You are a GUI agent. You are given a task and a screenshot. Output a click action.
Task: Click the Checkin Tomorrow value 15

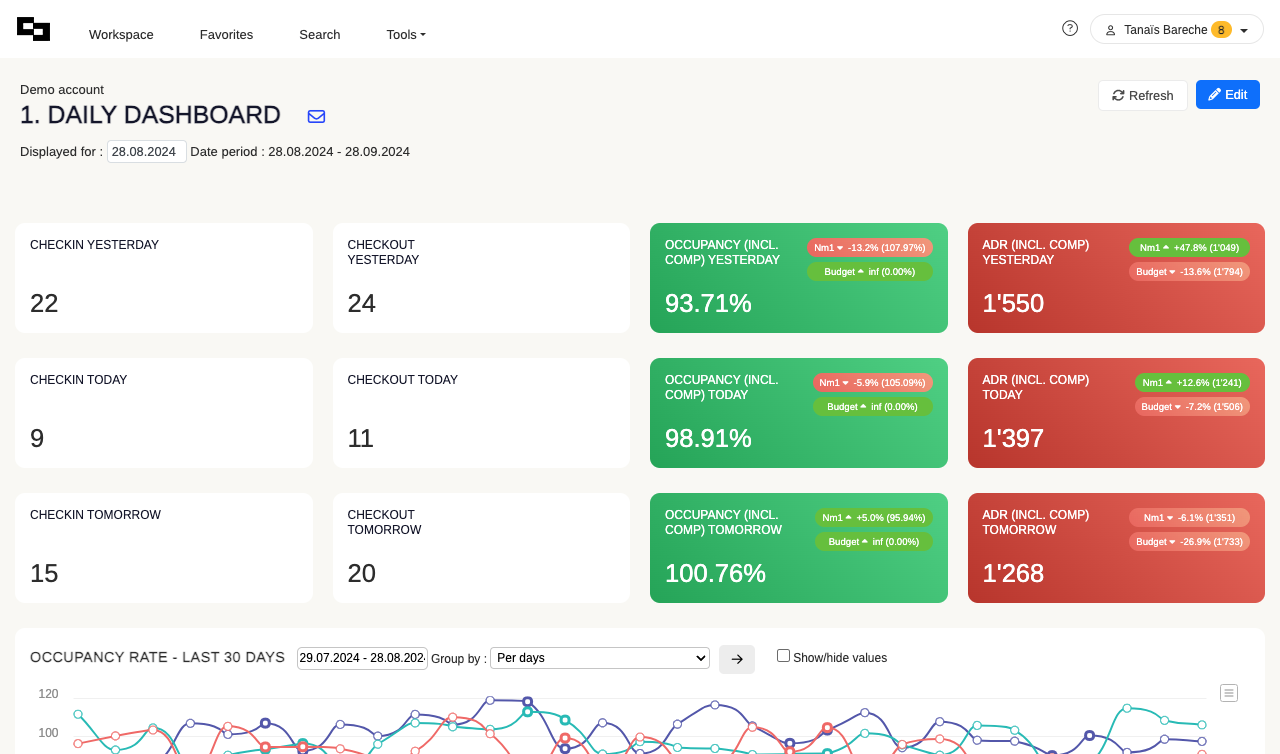(x=44, y=573)
